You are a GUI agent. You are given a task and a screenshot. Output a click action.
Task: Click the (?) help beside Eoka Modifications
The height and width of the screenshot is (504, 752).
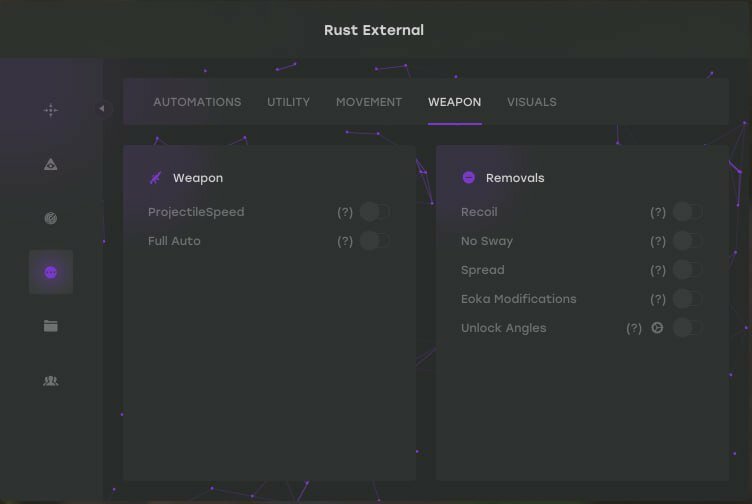(658, 299)
